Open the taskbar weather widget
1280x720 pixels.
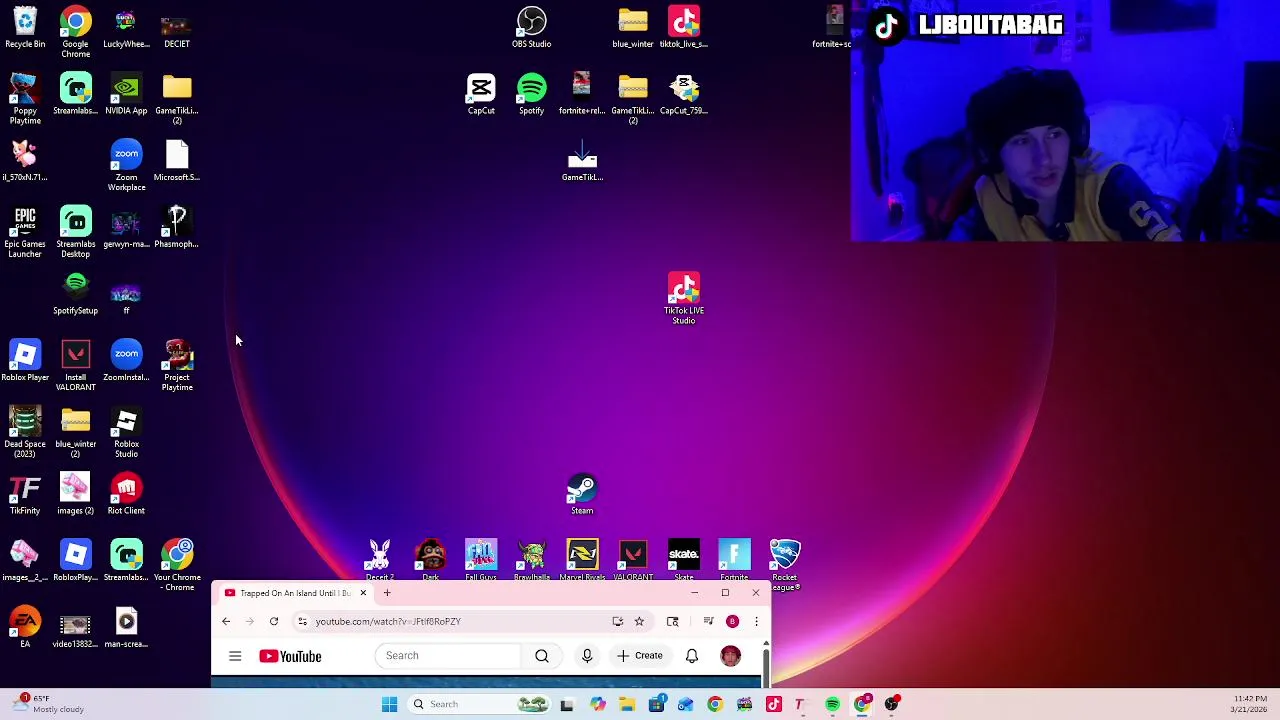click(46, 704)
